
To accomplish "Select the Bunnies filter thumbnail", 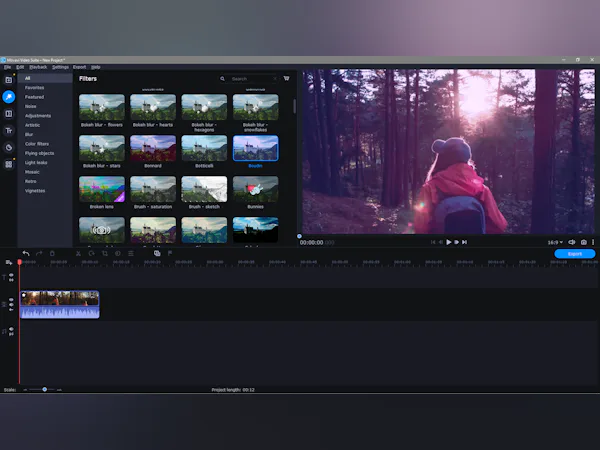I will tap(256, 189).
